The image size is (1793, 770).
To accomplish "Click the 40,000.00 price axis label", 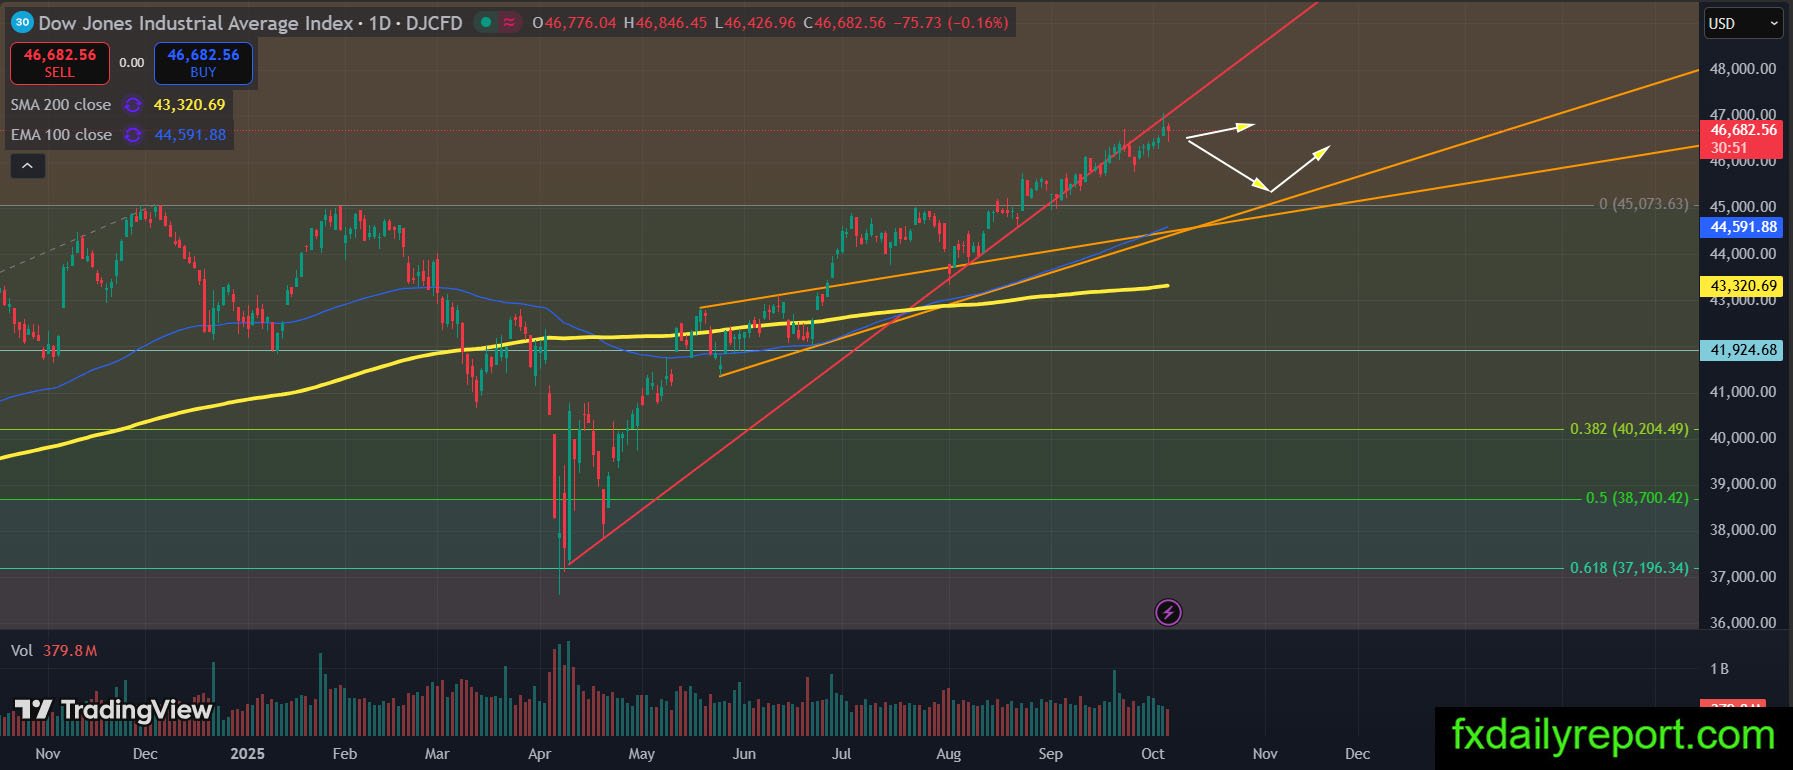I will coord(1743,438).
